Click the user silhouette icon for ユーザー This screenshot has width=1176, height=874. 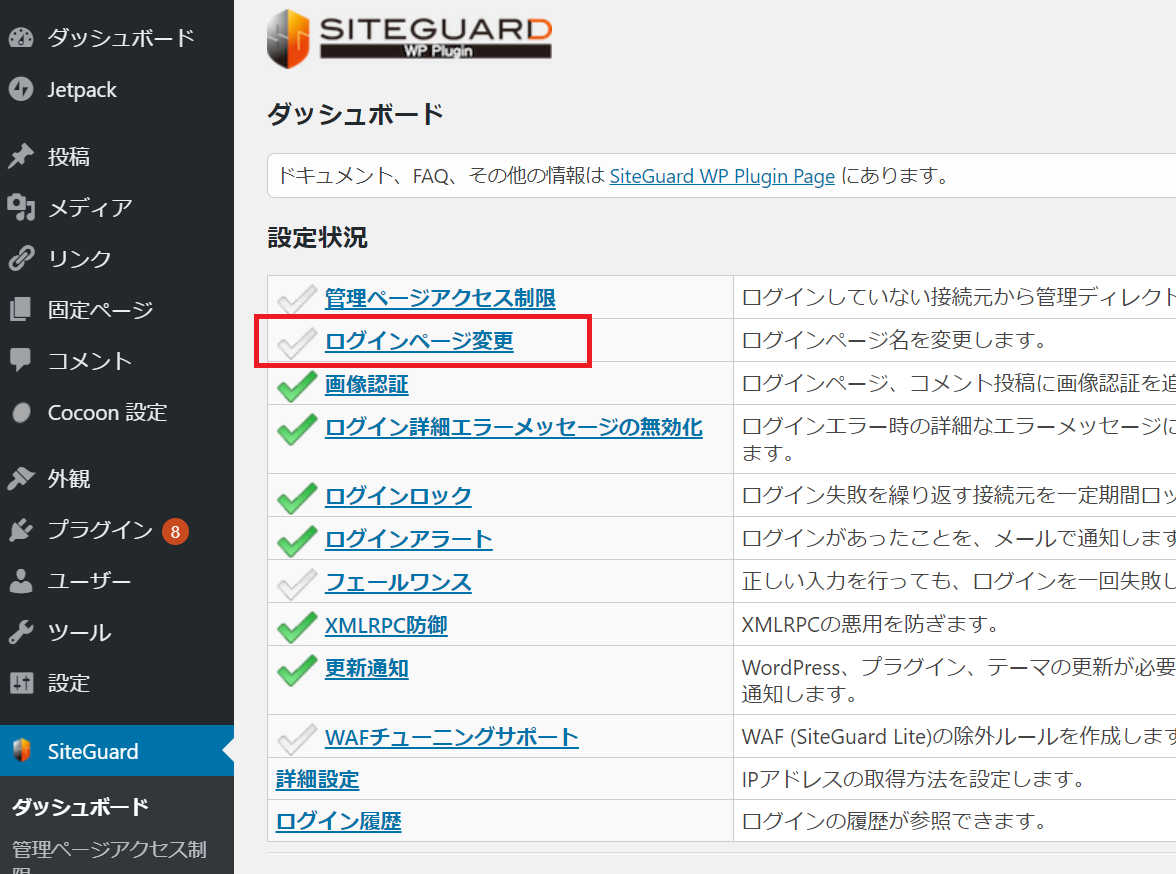click(21, 581)
